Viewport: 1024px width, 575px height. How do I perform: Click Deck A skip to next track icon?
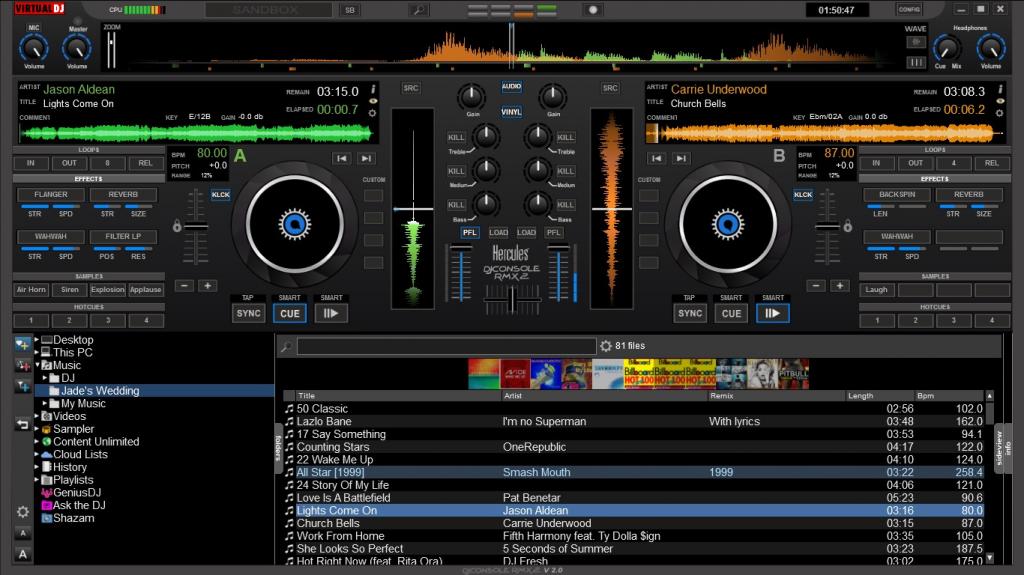(x=366, y=158)
